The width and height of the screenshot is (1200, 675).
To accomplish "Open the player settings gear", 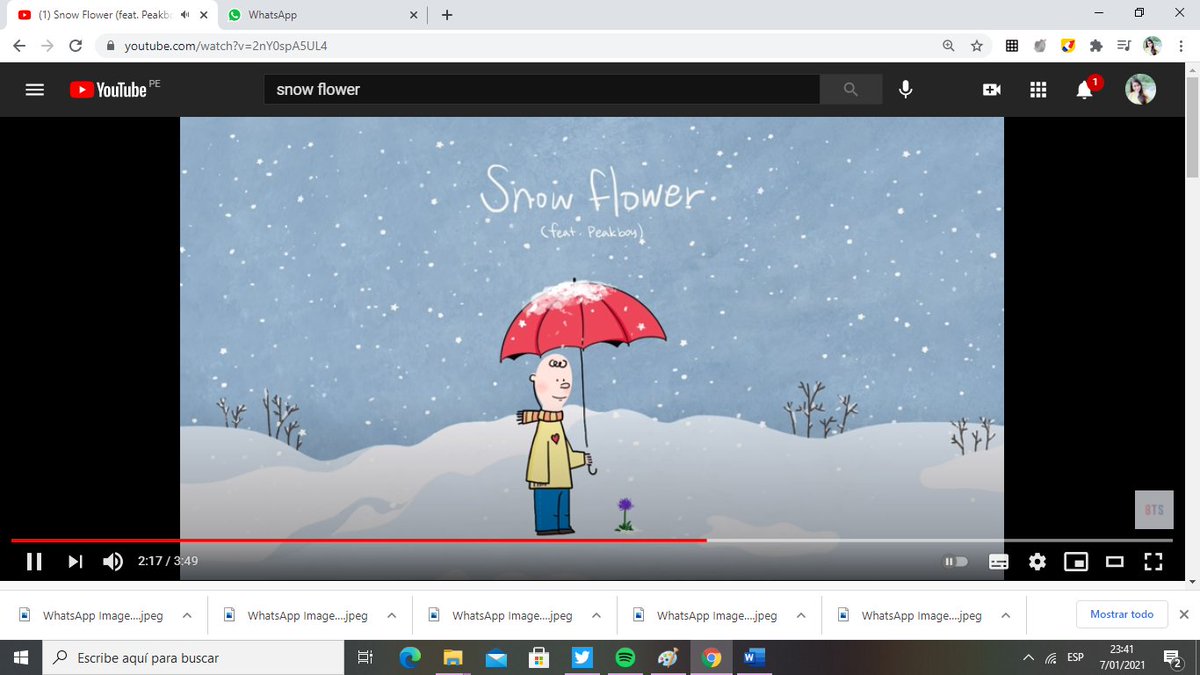I will [x=1037, y=561].
